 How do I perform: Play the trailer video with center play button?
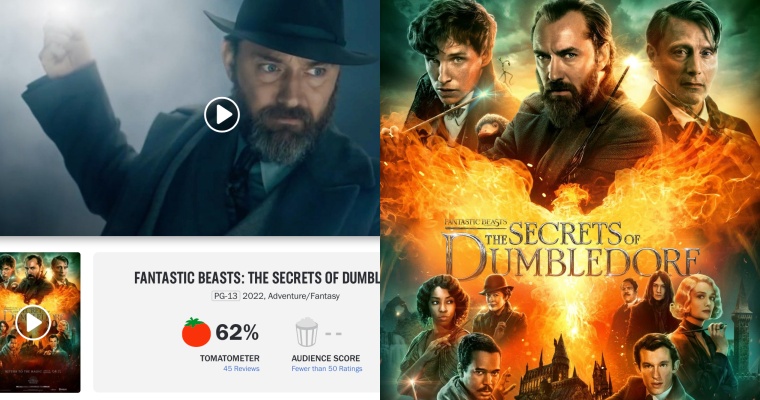[222, 115]
